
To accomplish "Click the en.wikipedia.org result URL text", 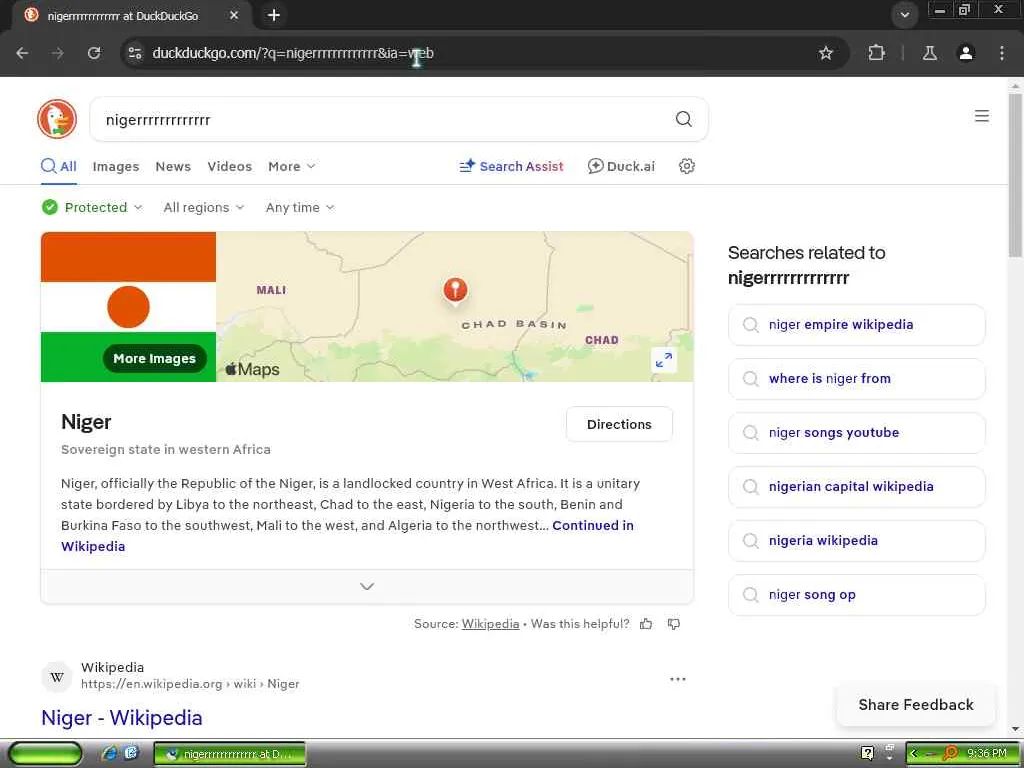I will [190, 684].
